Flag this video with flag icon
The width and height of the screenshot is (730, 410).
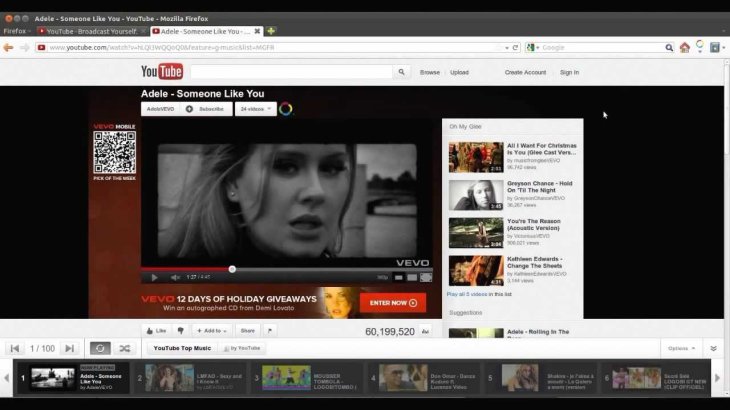270,331
